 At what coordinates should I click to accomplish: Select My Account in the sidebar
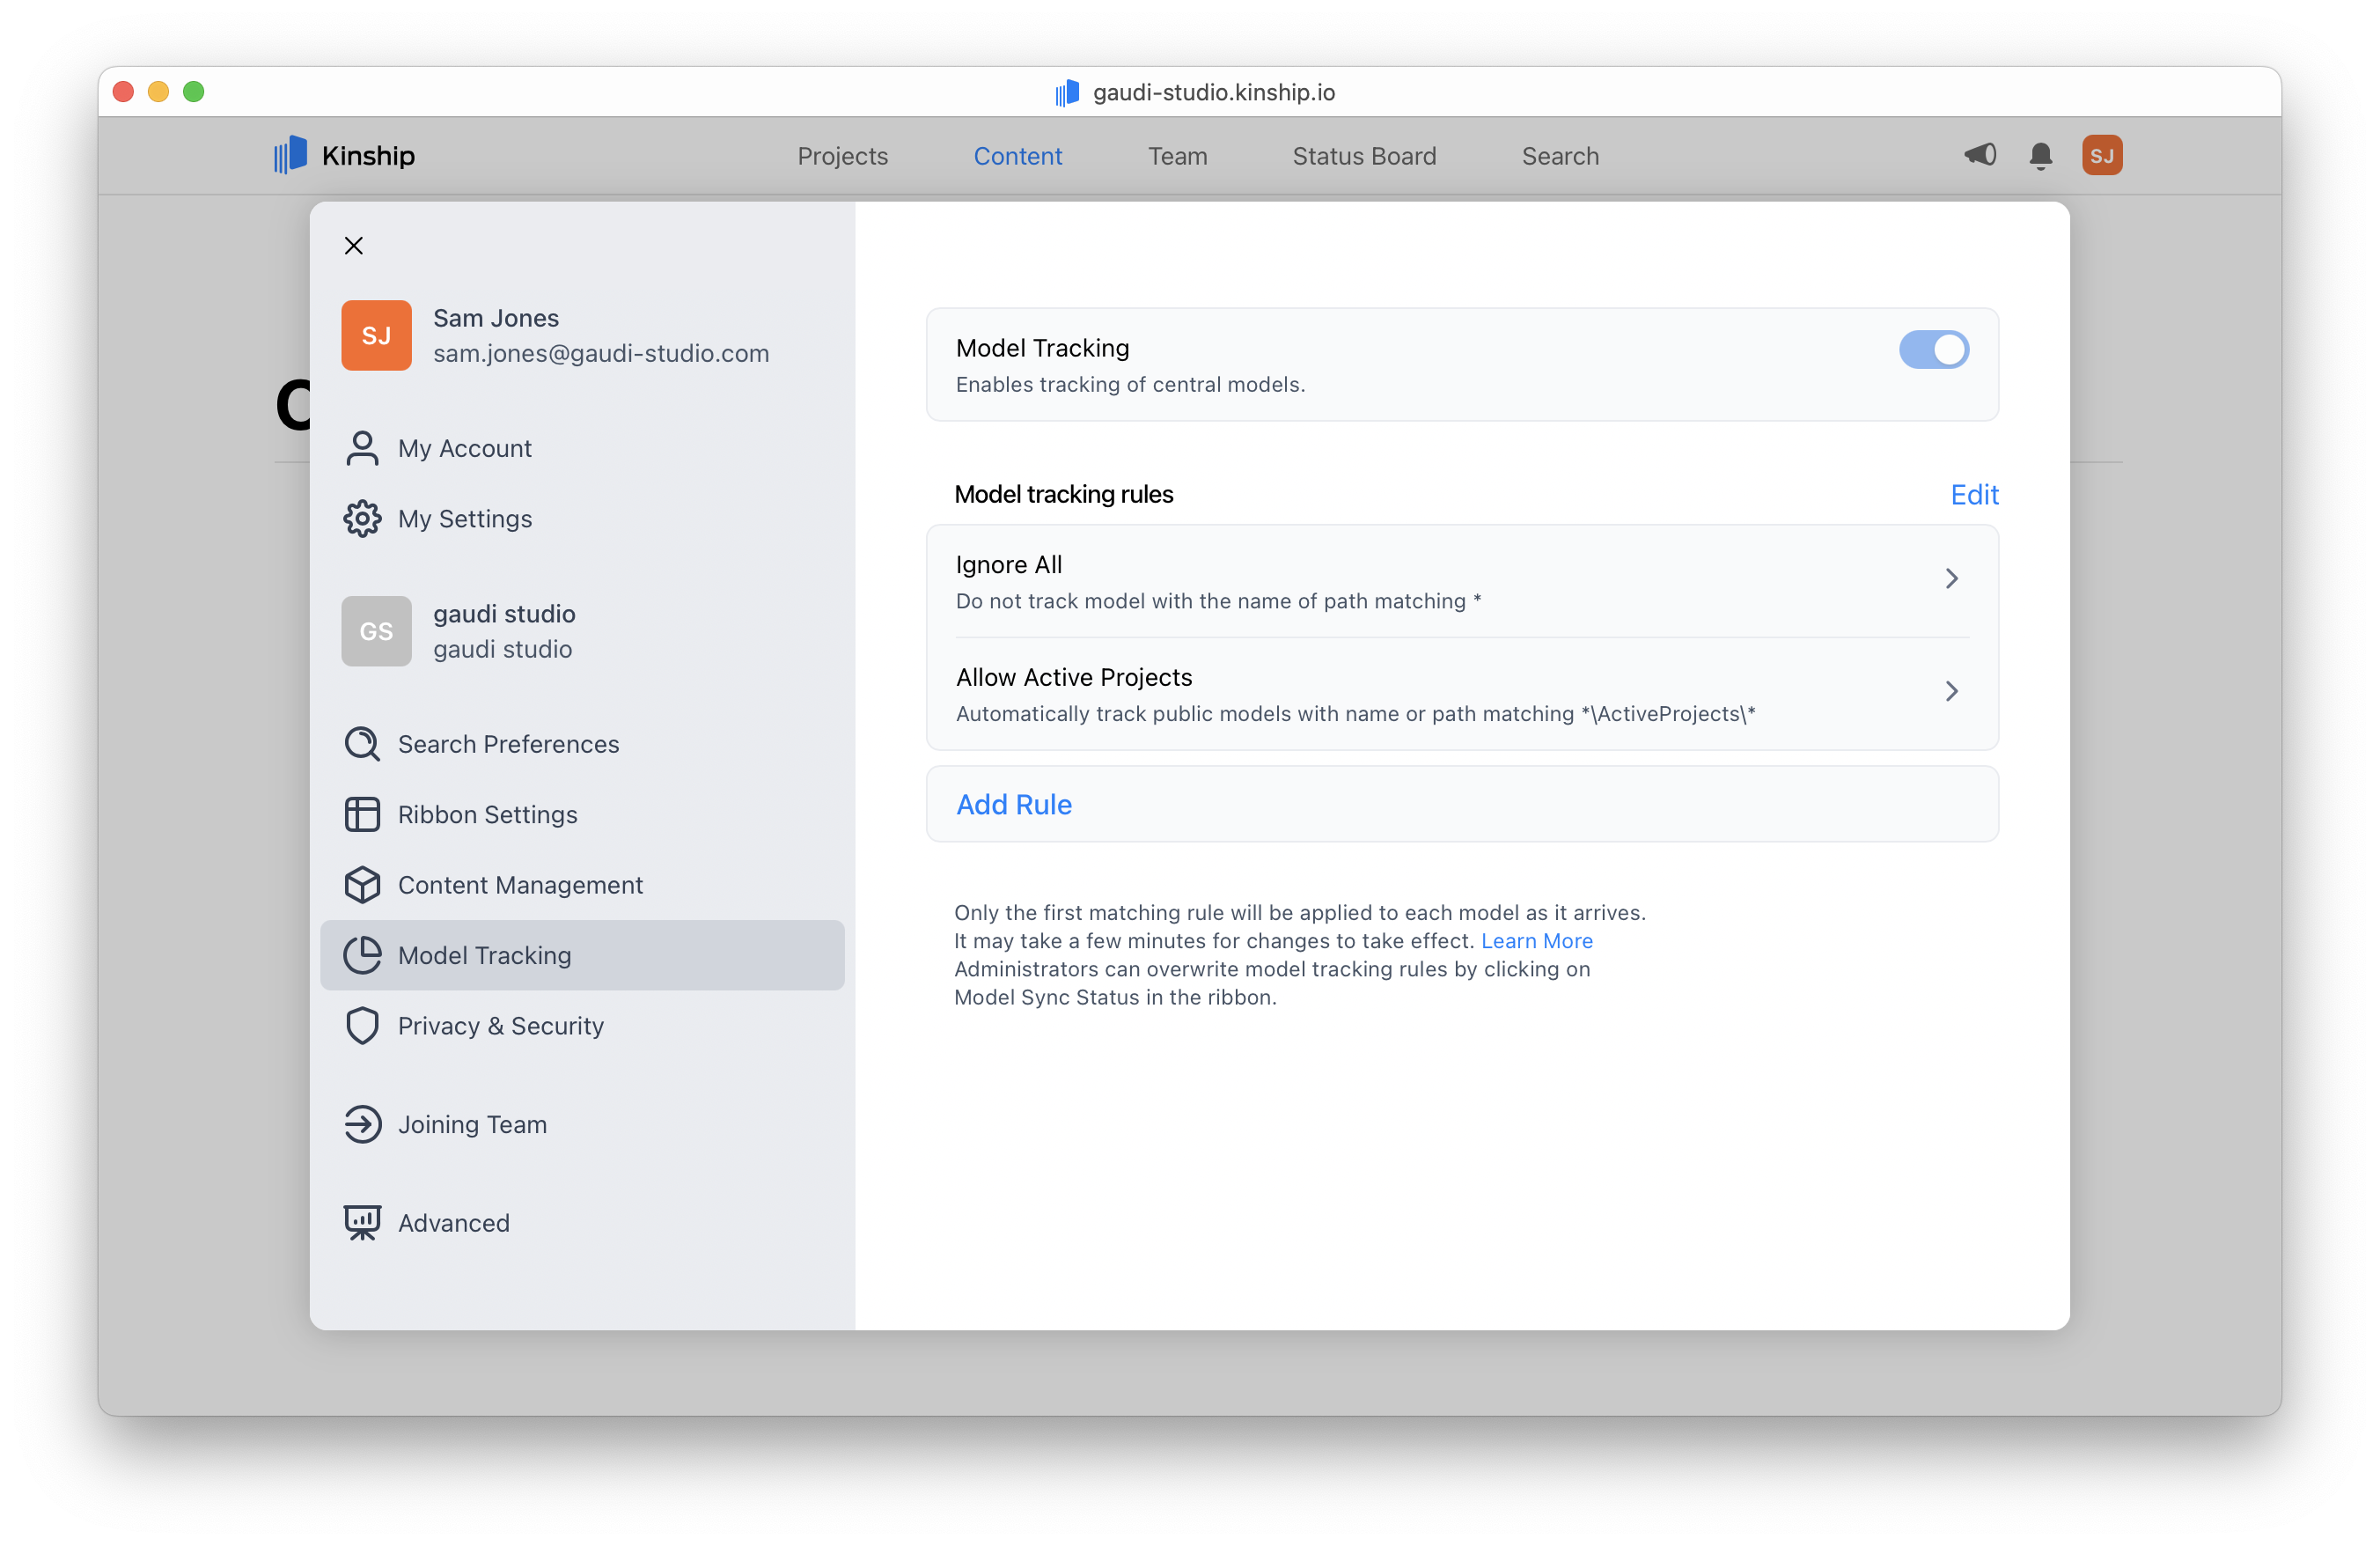point(464,448)
